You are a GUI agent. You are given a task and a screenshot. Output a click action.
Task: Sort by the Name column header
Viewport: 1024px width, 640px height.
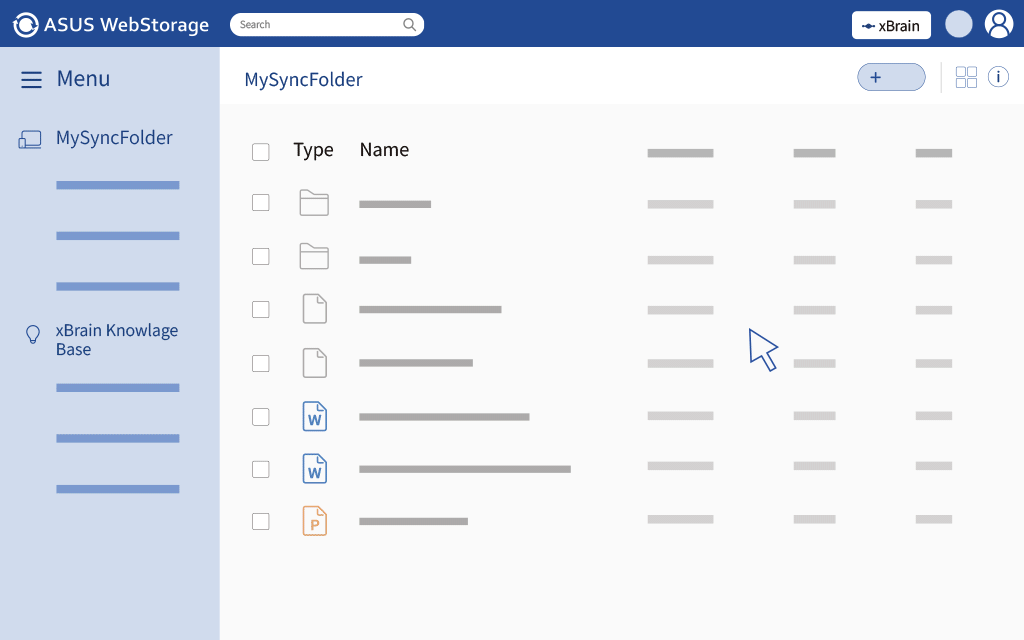pos(384,150)
